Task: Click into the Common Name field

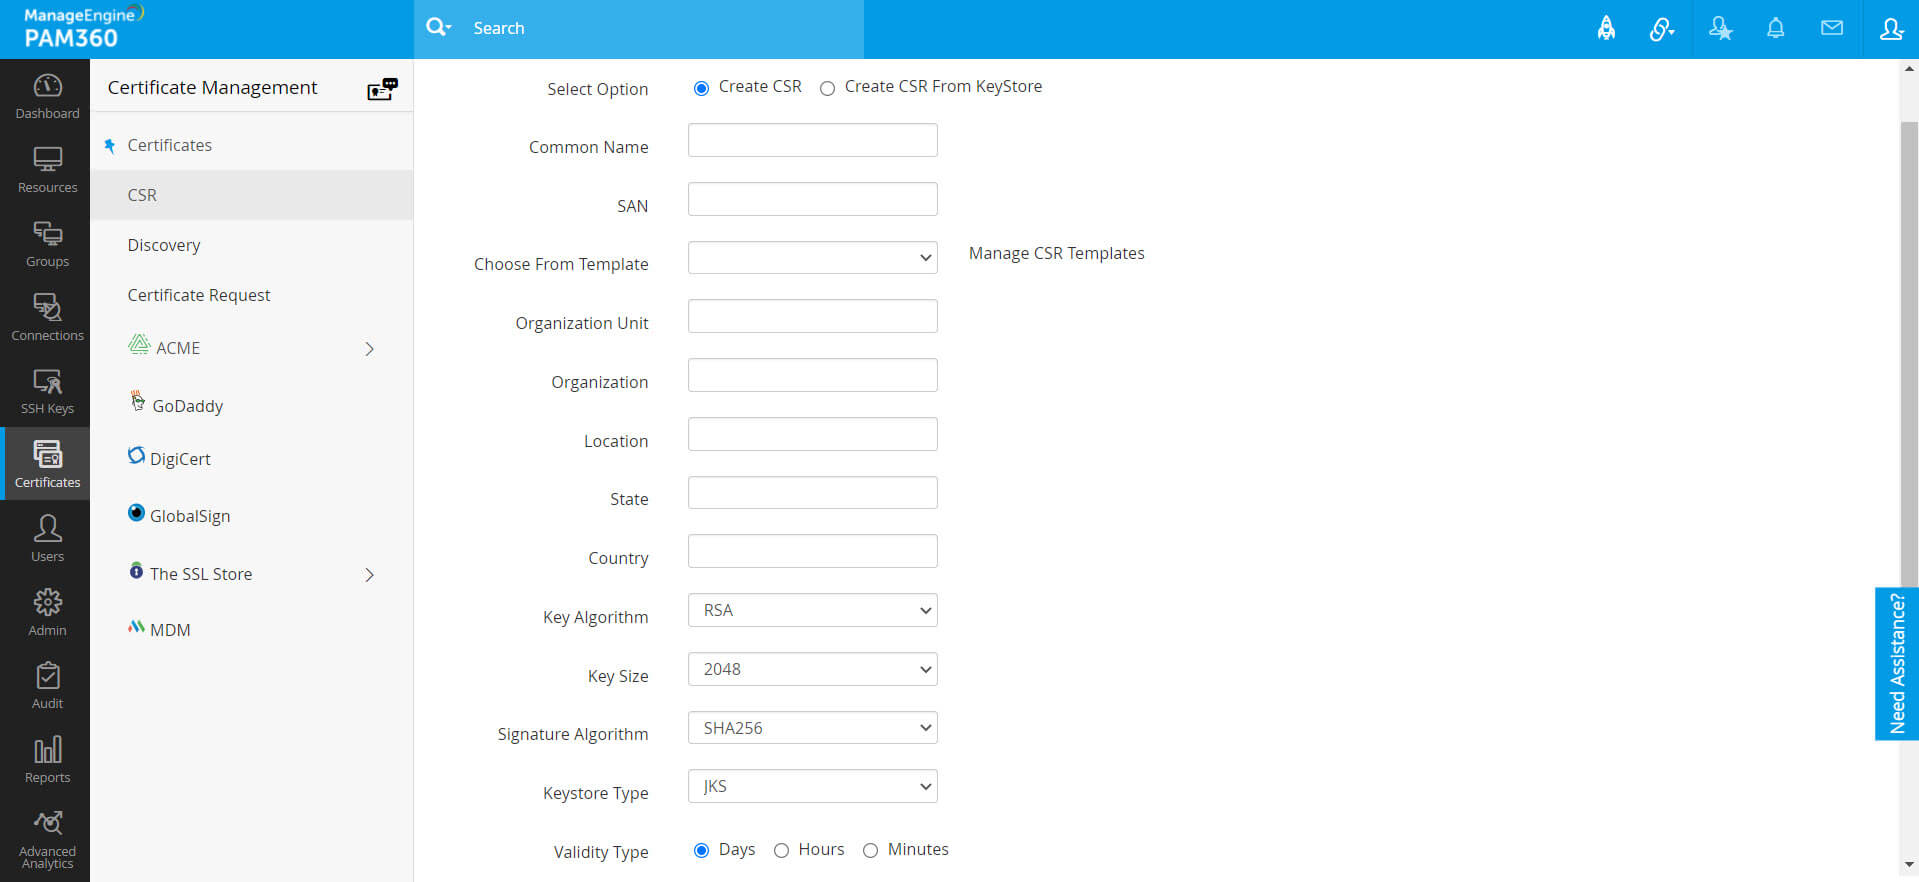Action: (x=813, y=140)
